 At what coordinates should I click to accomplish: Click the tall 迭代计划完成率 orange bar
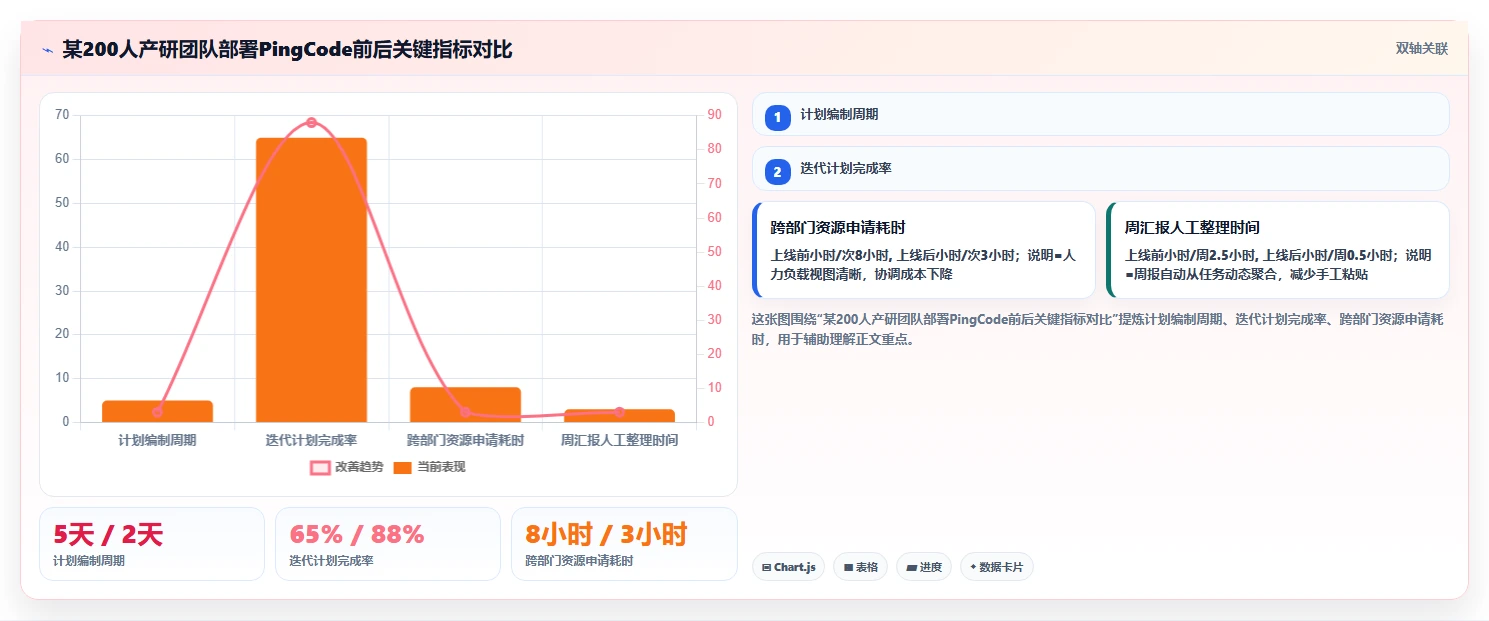coord(311,280)
